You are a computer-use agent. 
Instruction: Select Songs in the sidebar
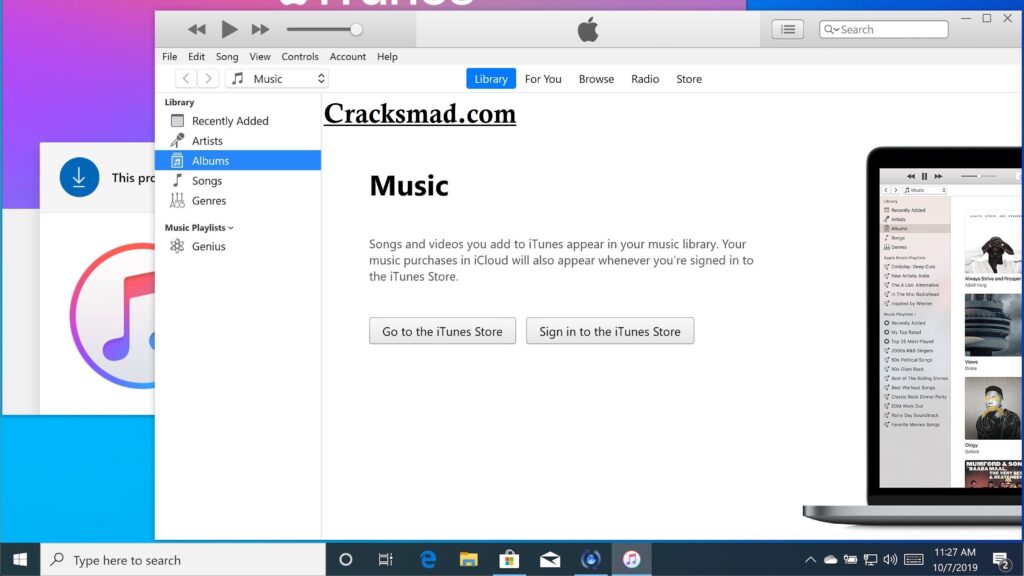[x=238, y=181]
